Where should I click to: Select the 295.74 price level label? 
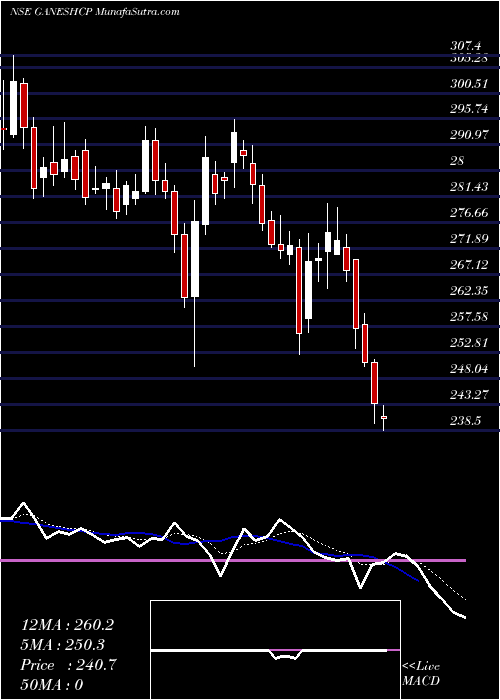point(471,109)
